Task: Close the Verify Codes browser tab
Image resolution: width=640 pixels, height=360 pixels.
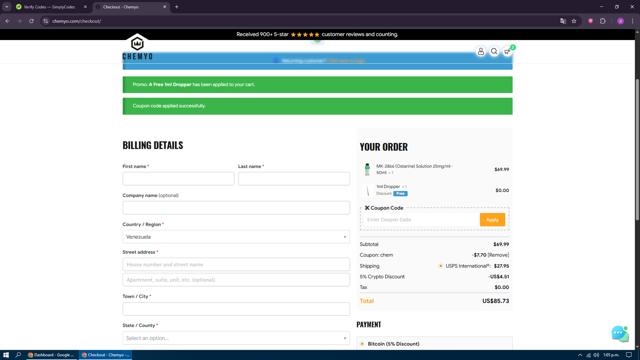Action: [85, 7]
